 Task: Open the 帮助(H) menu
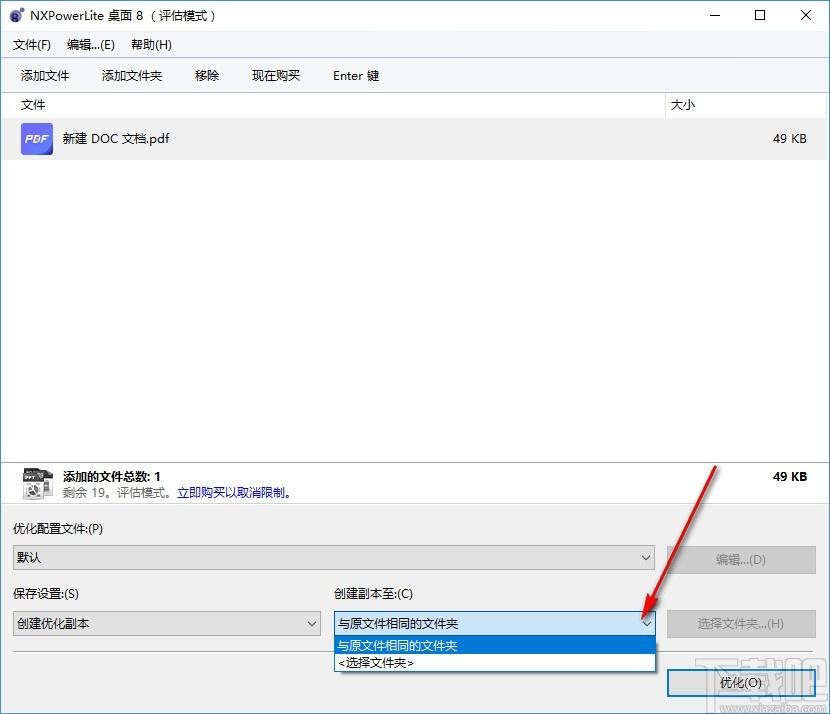pyautogui.click(x=151, y=45)
